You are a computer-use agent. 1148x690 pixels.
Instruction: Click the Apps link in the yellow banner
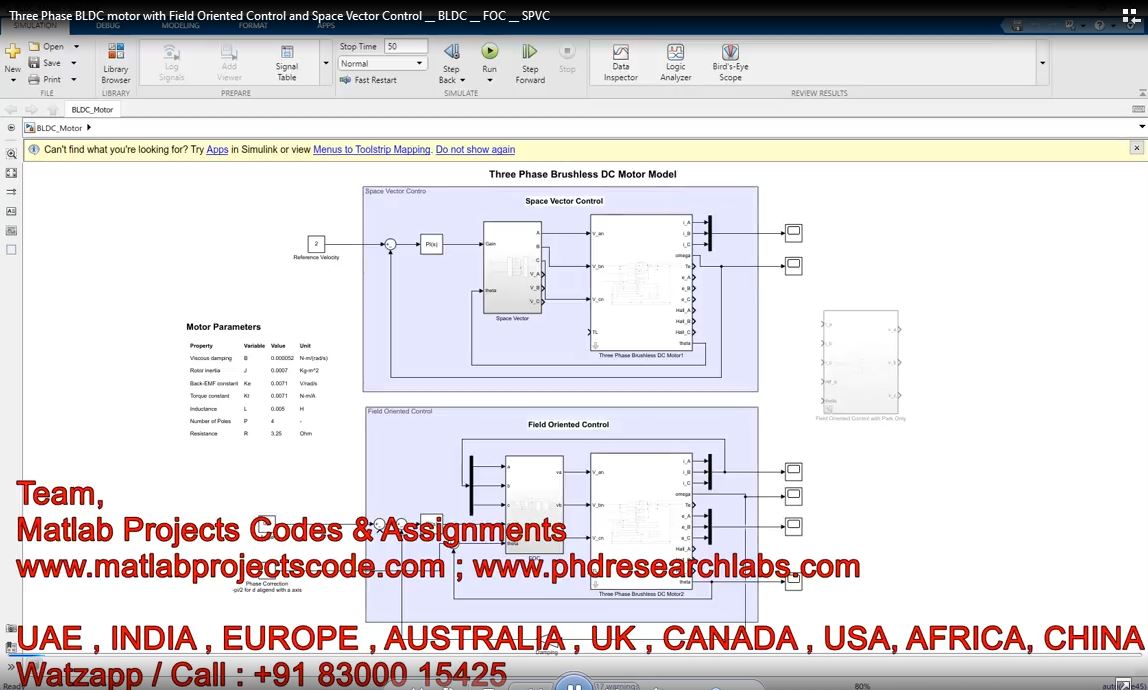[217, 149]
